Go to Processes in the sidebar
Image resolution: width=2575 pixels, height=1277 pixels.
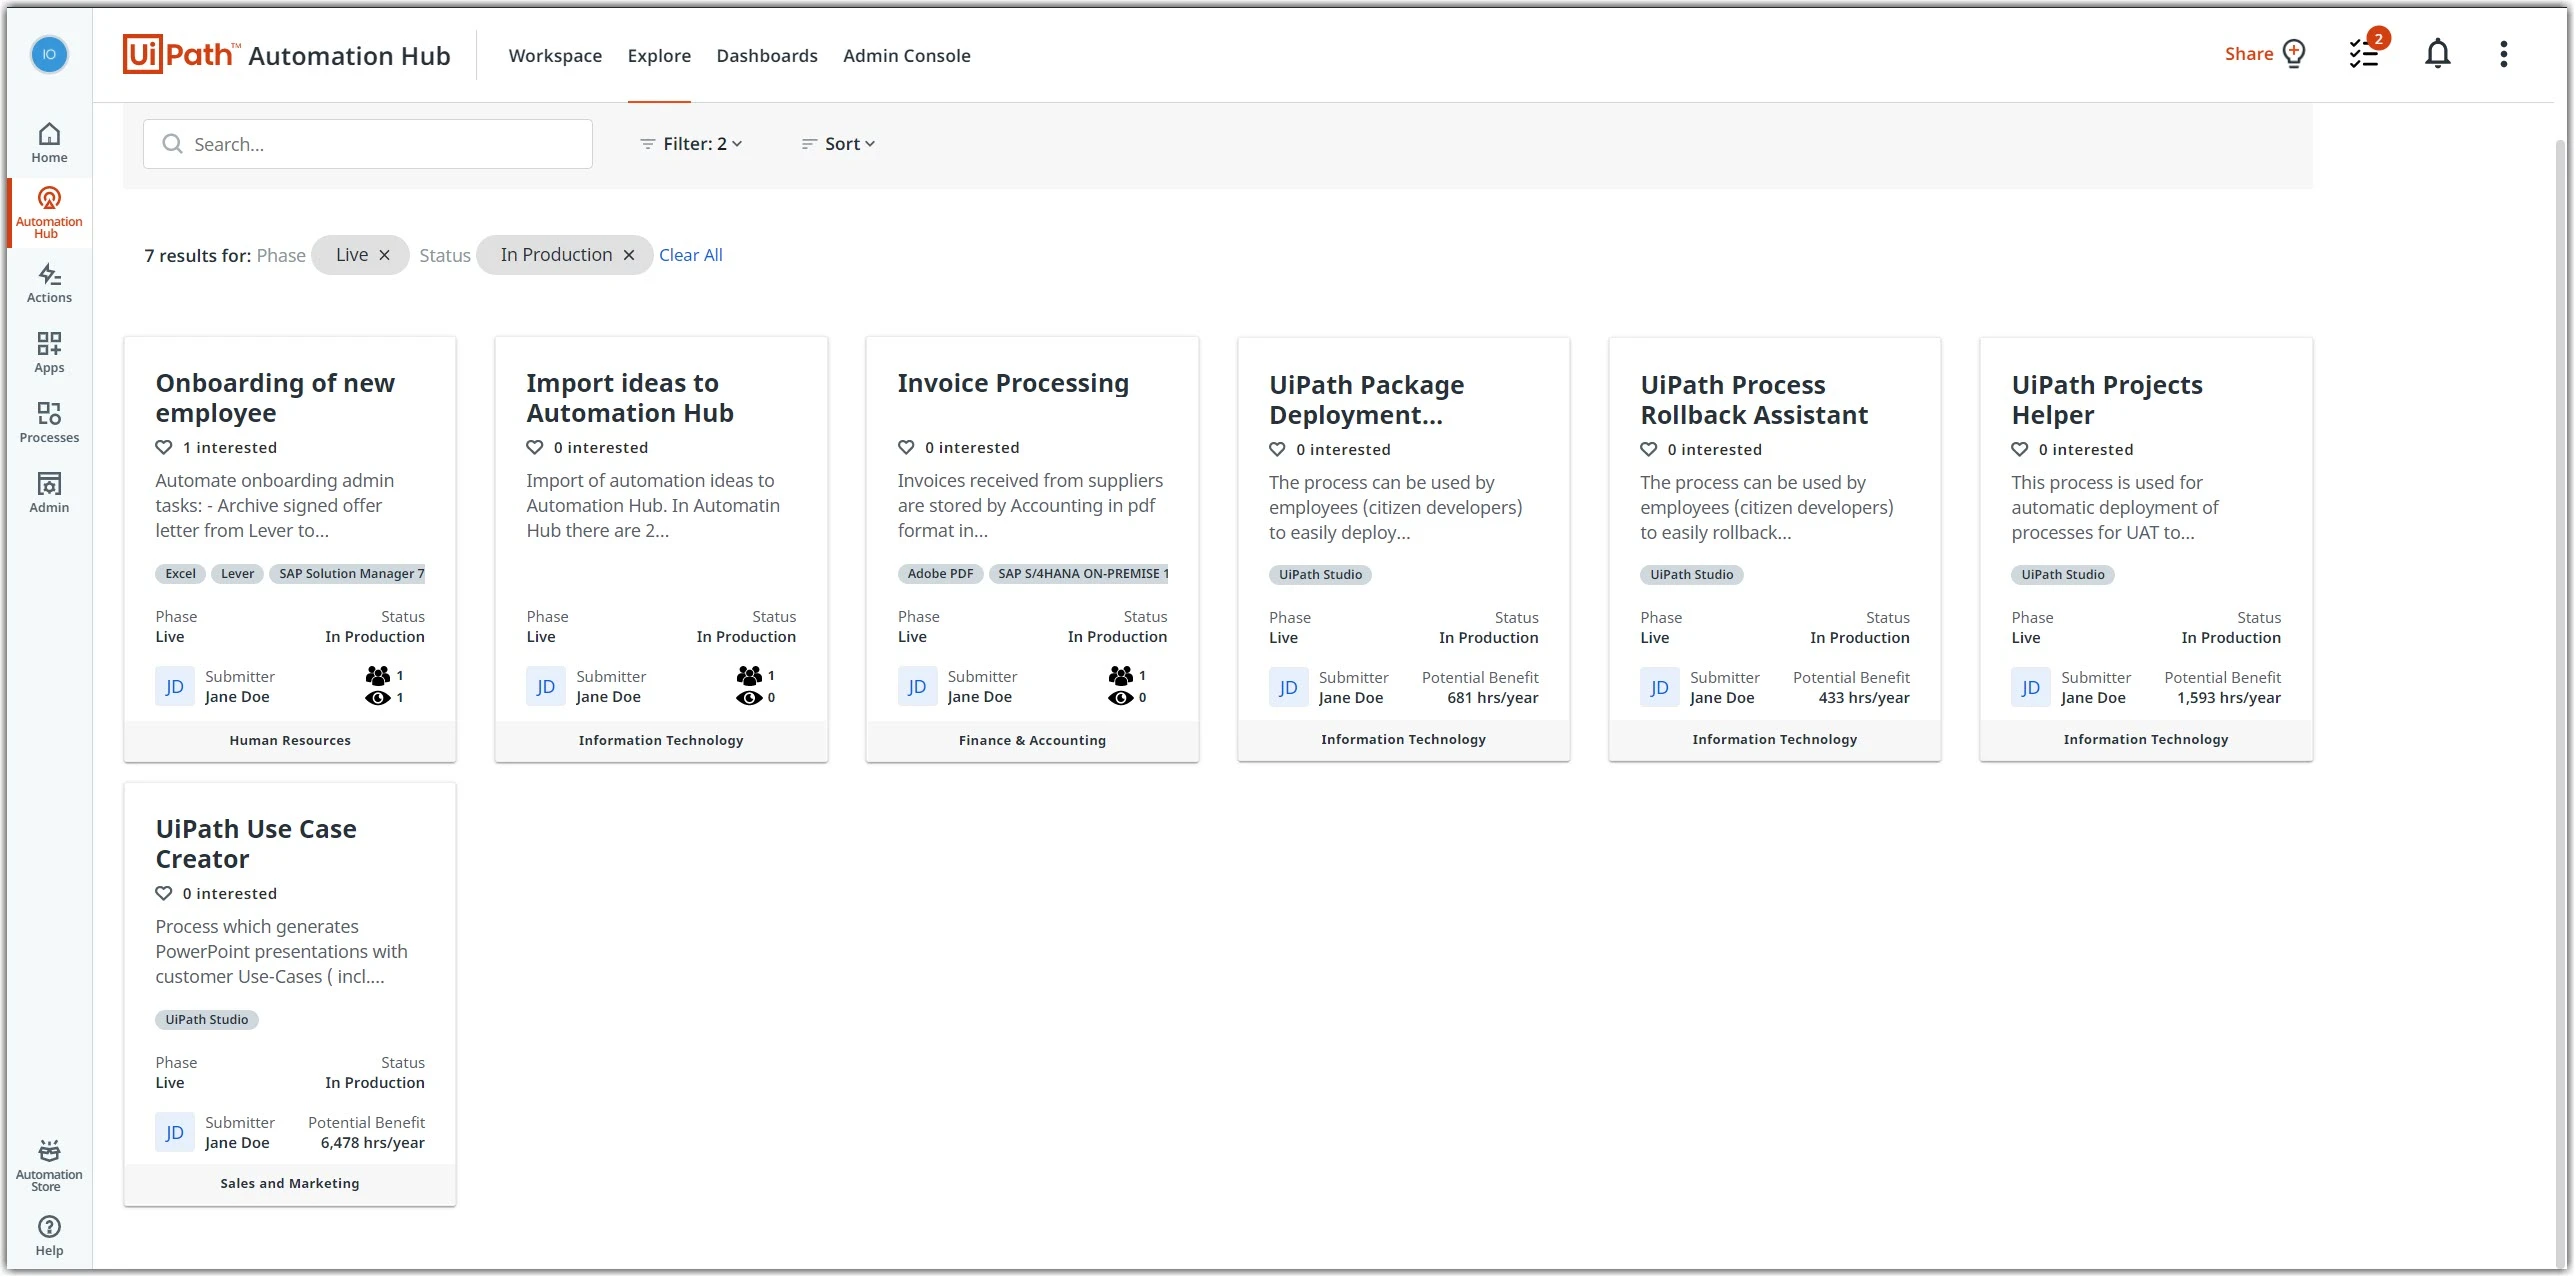click(x=49, y=423)
